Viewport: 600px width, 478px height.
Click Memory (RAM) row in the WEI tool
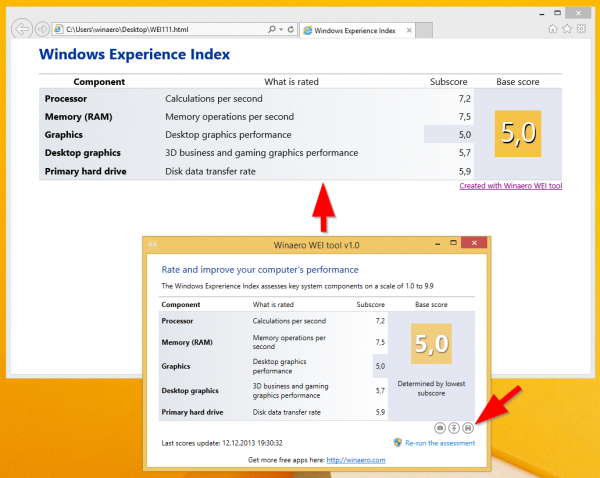coord(273,342)
